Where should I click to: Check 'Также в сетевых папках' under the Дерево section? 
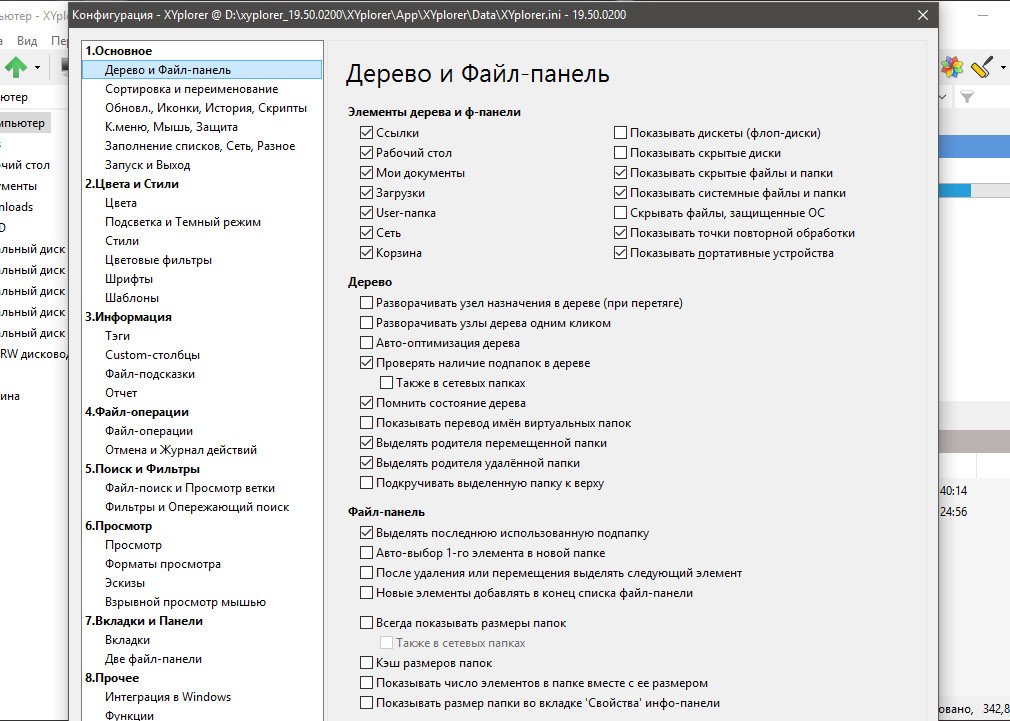coord(386,383)
